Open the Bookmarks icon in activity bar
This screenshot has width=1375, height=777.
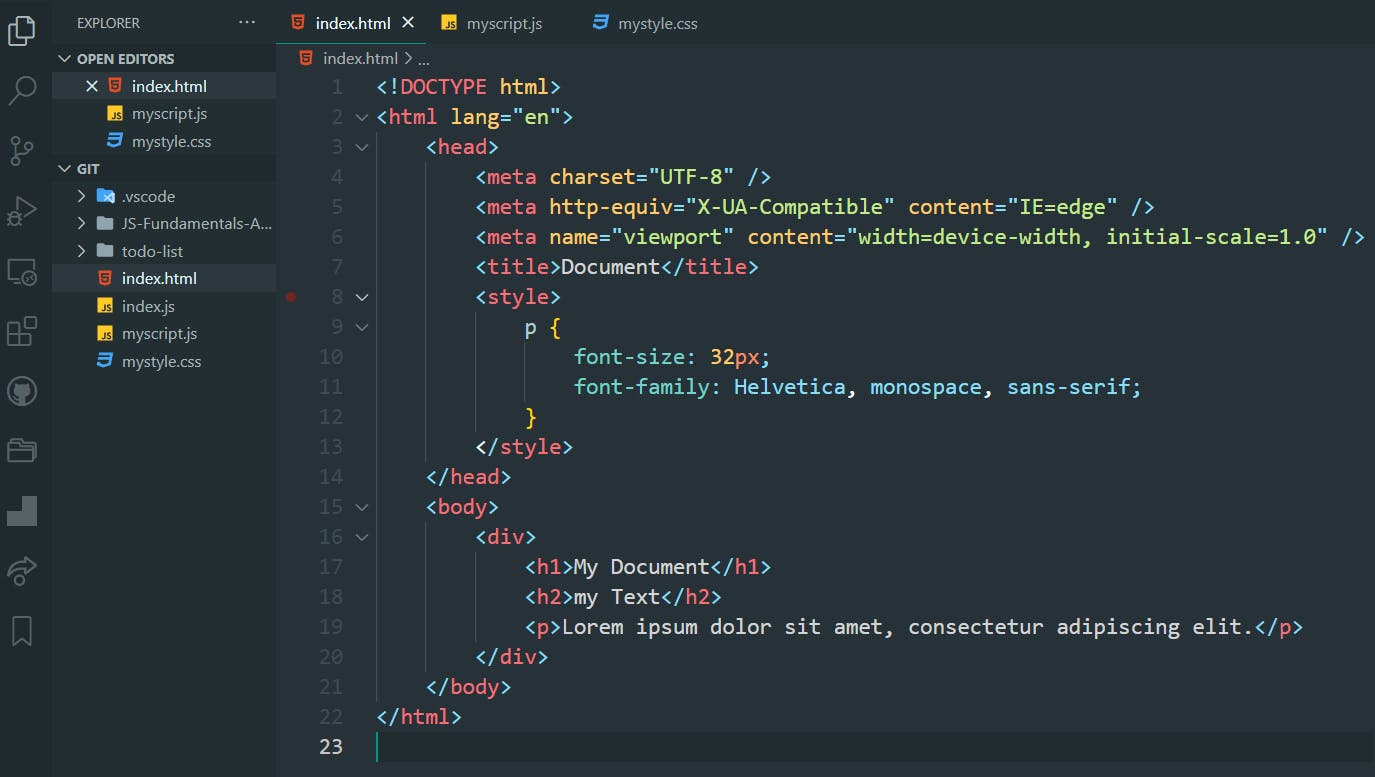click(22, 631)
